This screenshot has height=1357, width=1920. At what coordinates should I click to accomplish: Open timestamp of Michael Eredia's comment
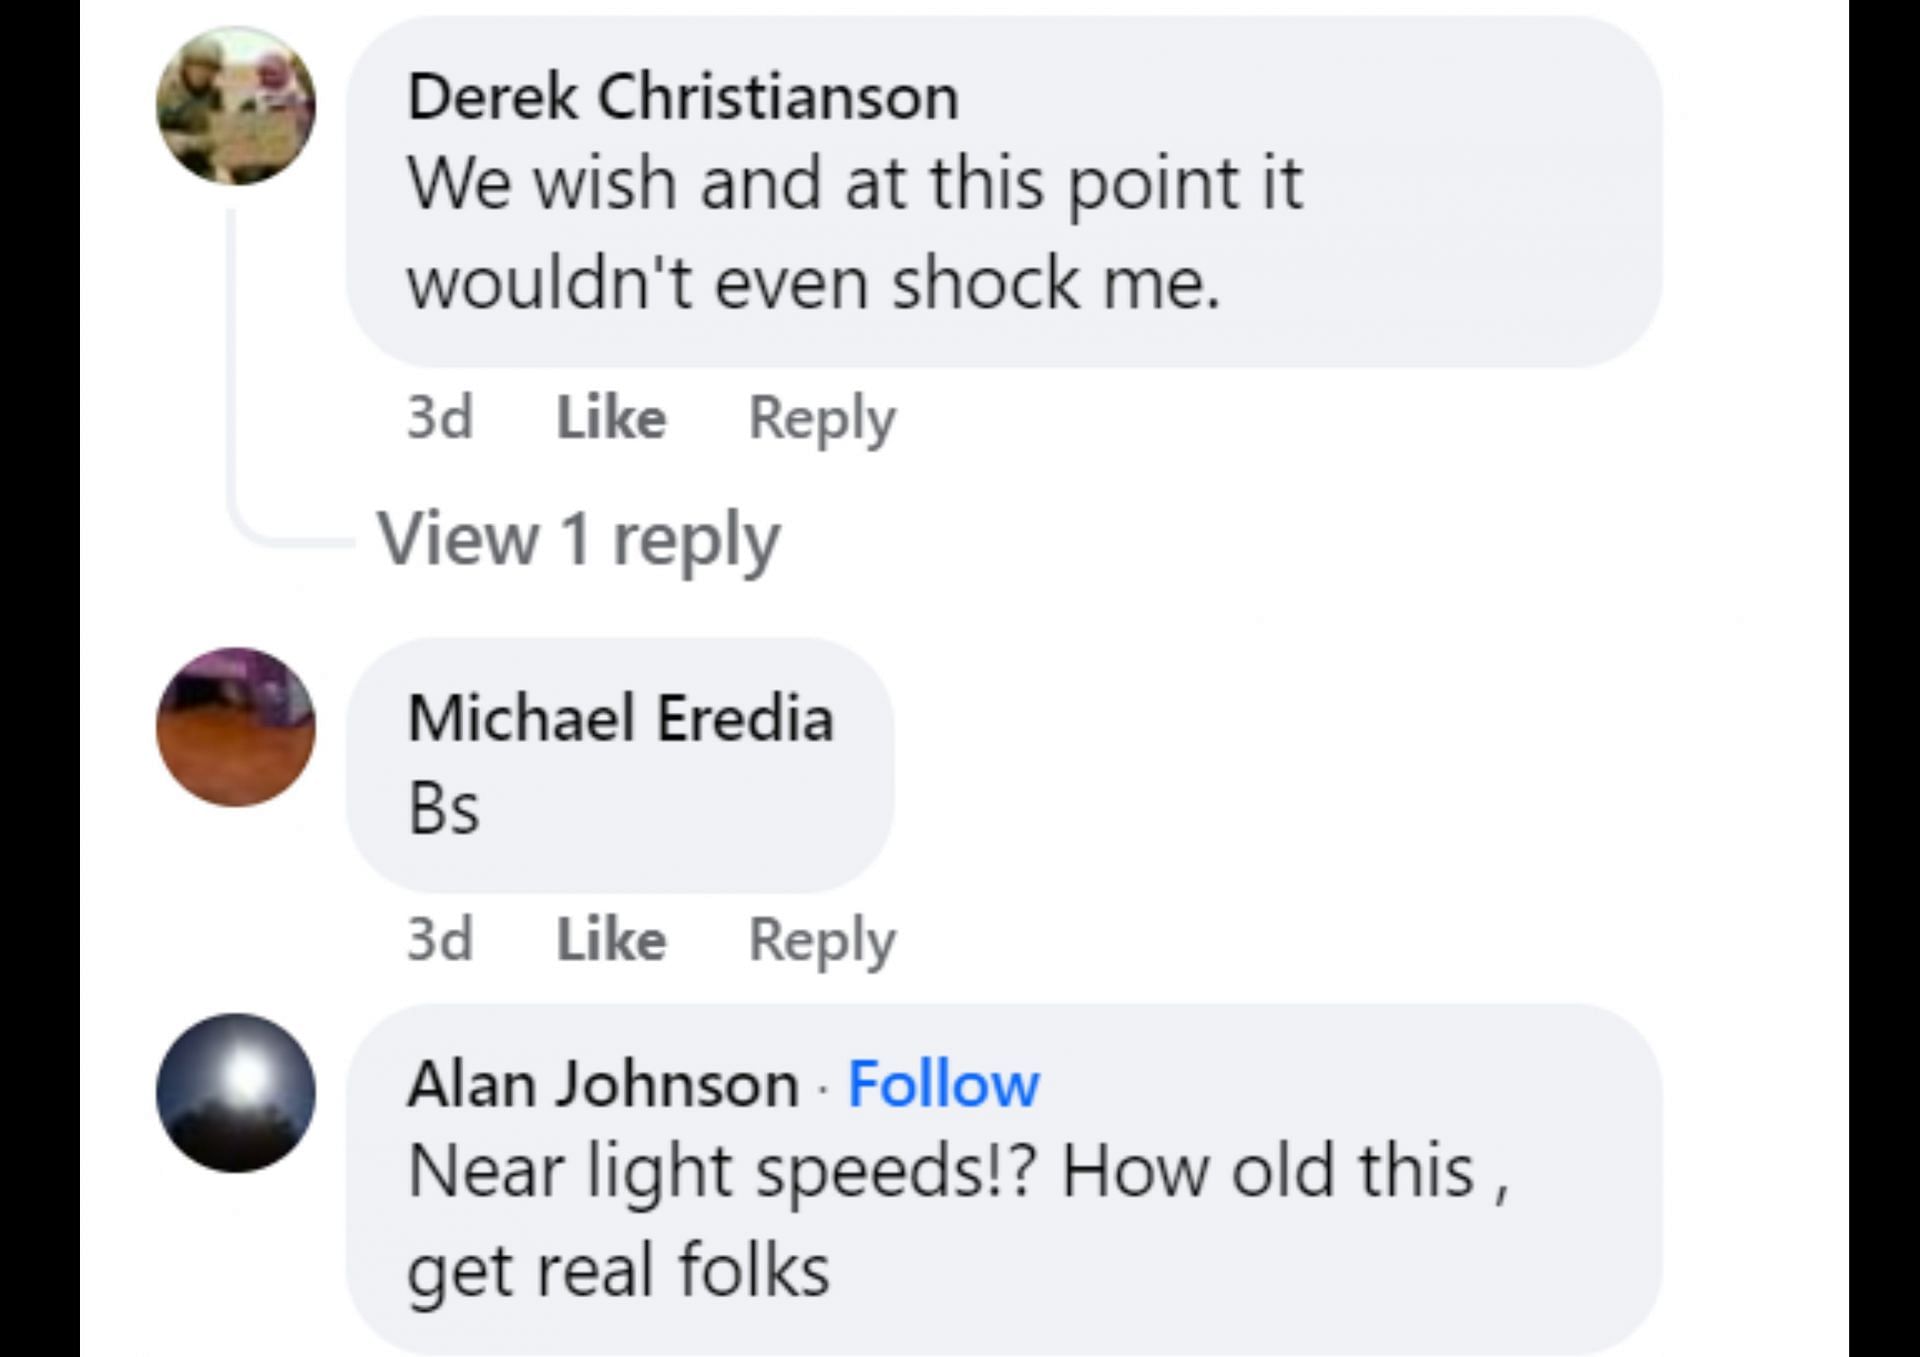click(439, 939)
